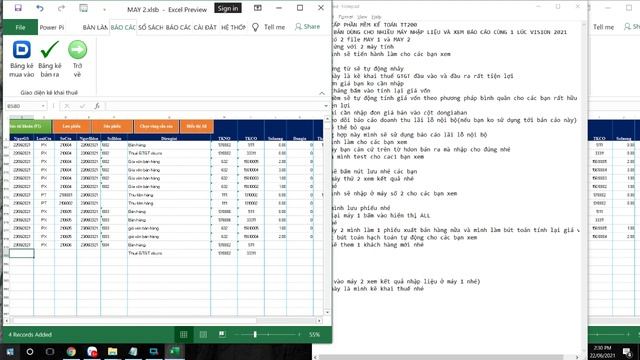Collapse the ribbon with the chevron
Screen dimensions: 640x360
tap(322, 93)
